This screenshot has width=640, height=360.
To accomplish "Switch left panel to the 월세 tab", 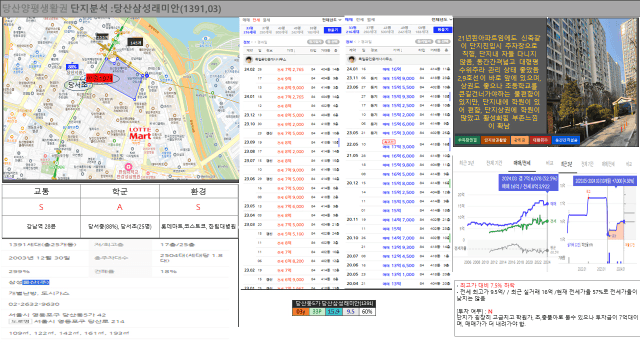I will pyautogui.click(x=266, y=20).
